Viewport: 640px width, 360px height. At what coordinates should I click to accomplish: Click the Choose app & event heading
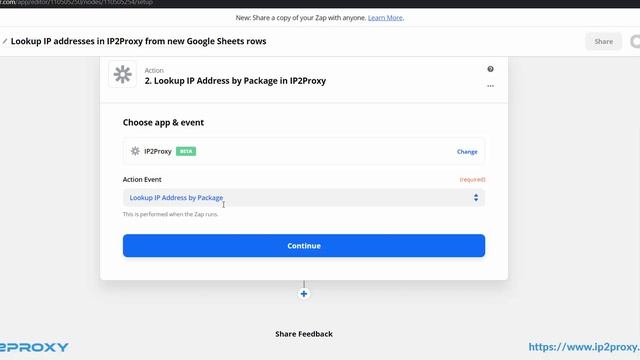[163, 122]
